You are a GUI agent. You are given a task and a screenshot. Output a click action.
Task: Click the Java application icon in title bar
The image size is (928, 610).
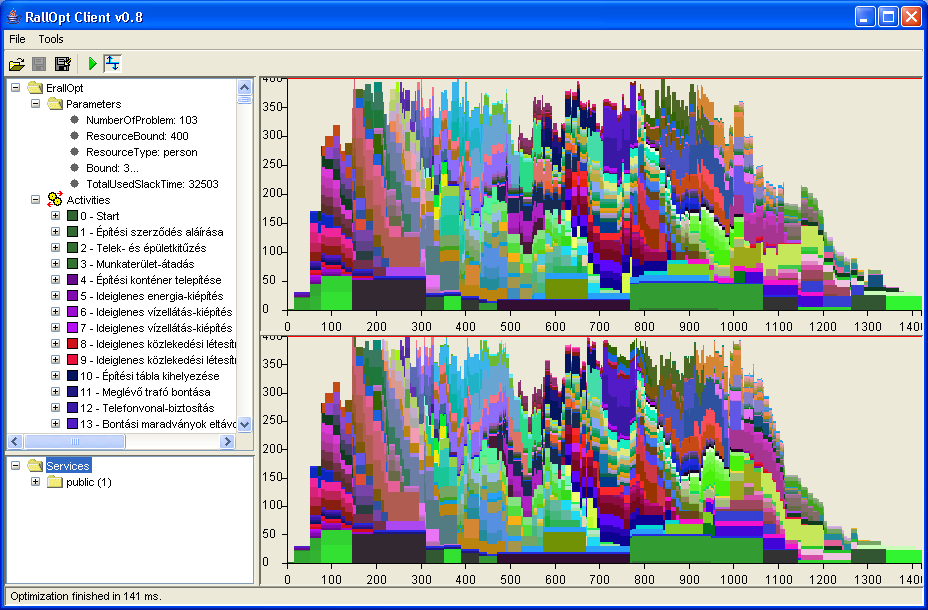coord(14,17)
